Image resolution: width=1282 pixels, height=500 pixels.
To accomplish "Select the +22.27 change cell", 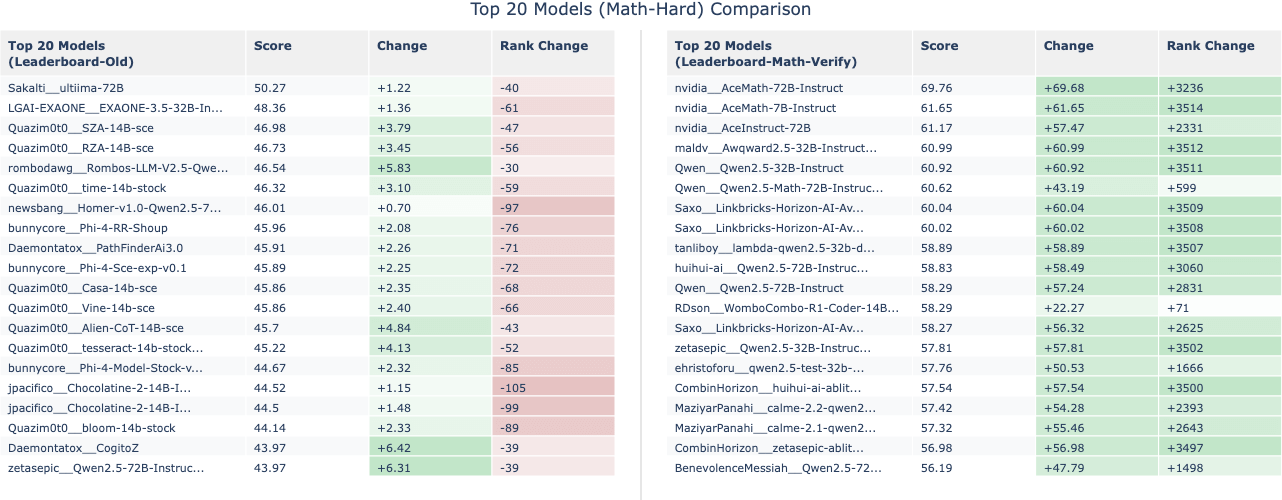I will pyautogui.click(x=1064, y=308).
